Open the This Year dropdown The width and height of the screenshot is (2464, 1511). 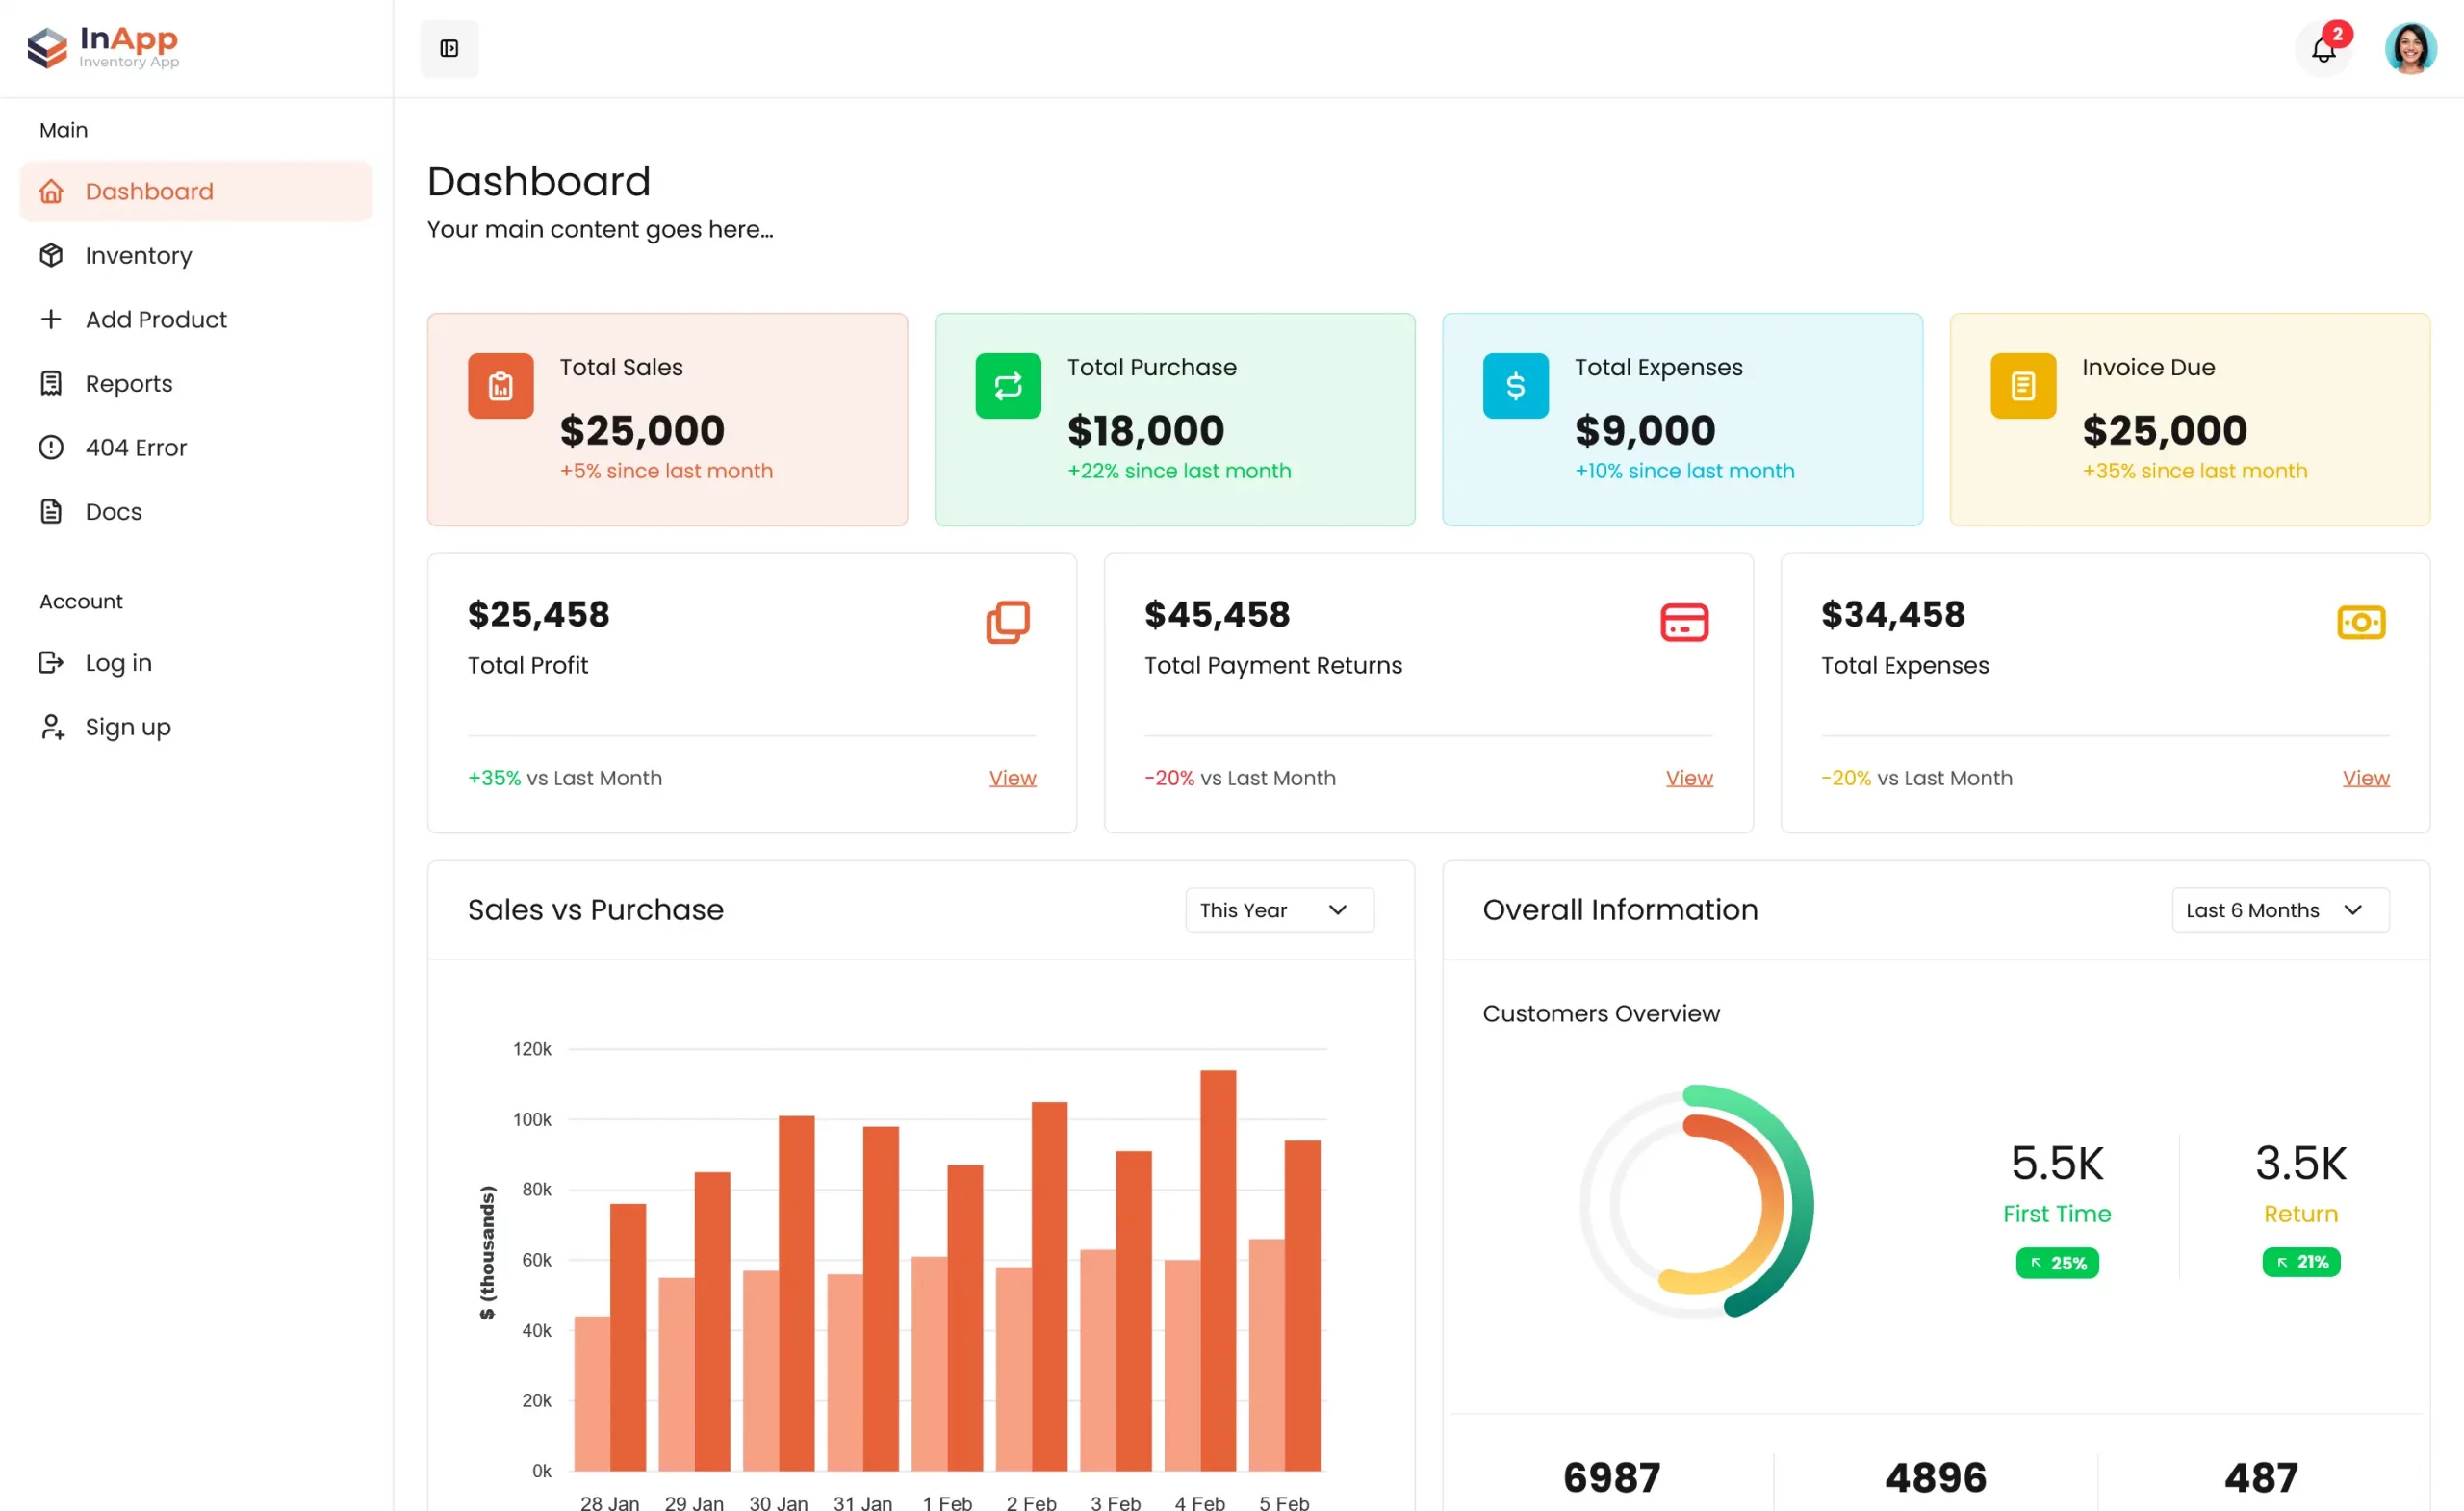(1278, 909)
